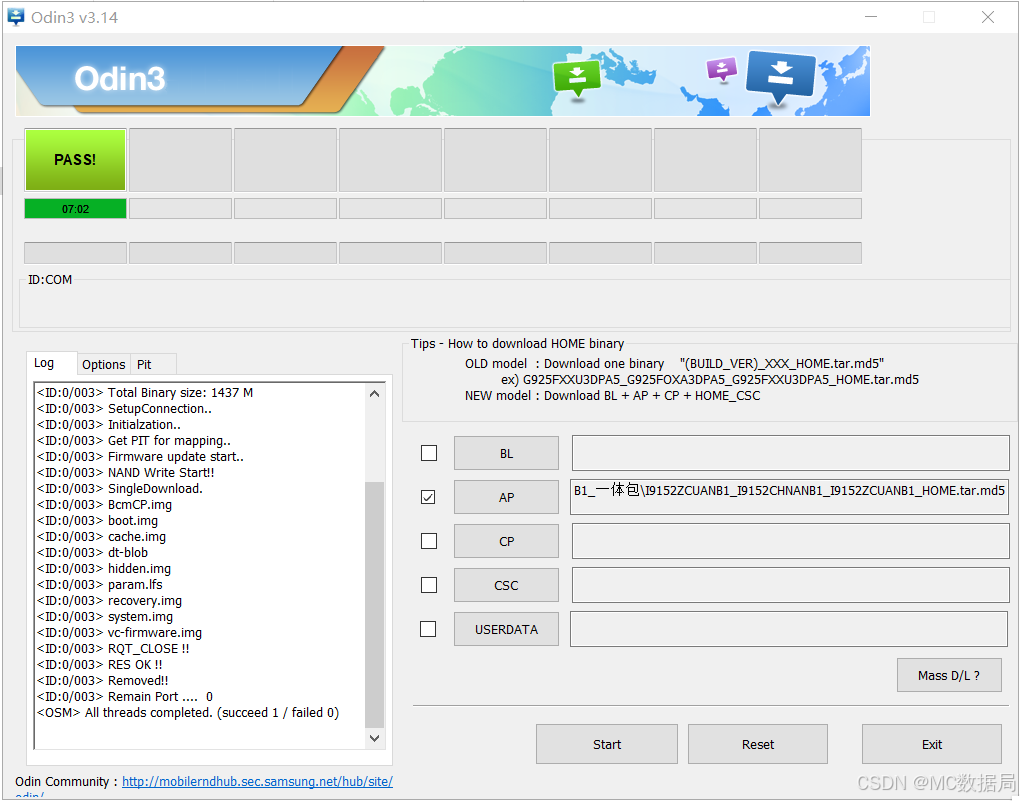Click 'All threads completed' log line
Viewport: 1020px width, 801px height.
188,713
